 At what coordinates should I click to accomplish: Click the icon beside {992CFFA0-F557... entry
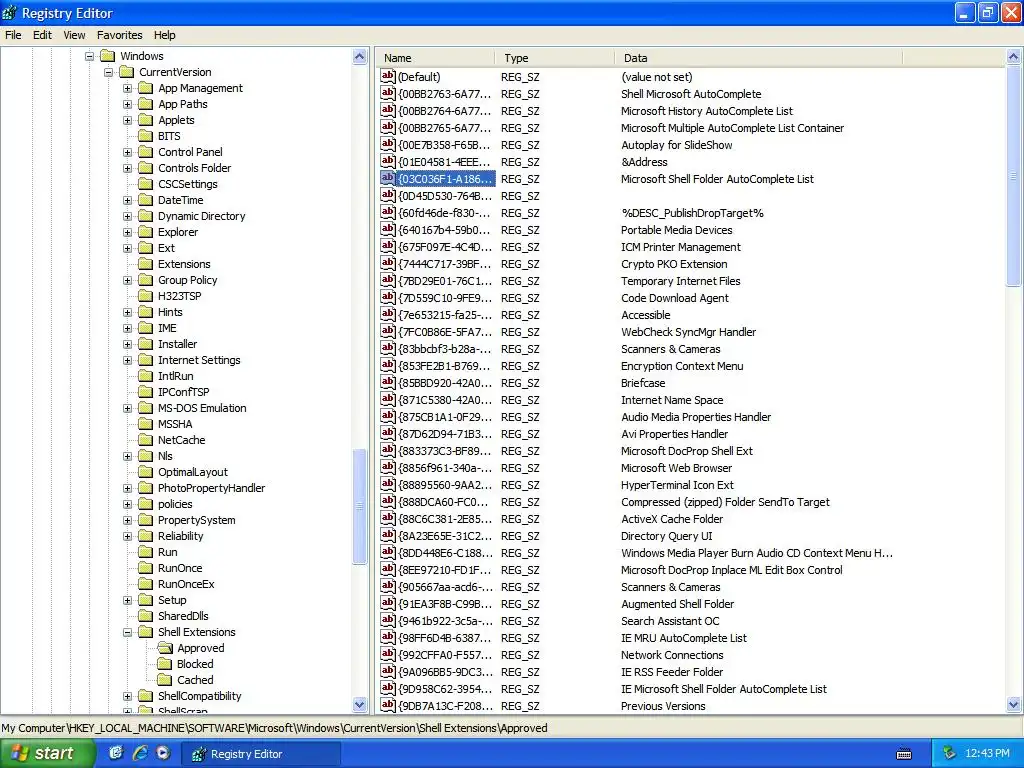[388, 654]
